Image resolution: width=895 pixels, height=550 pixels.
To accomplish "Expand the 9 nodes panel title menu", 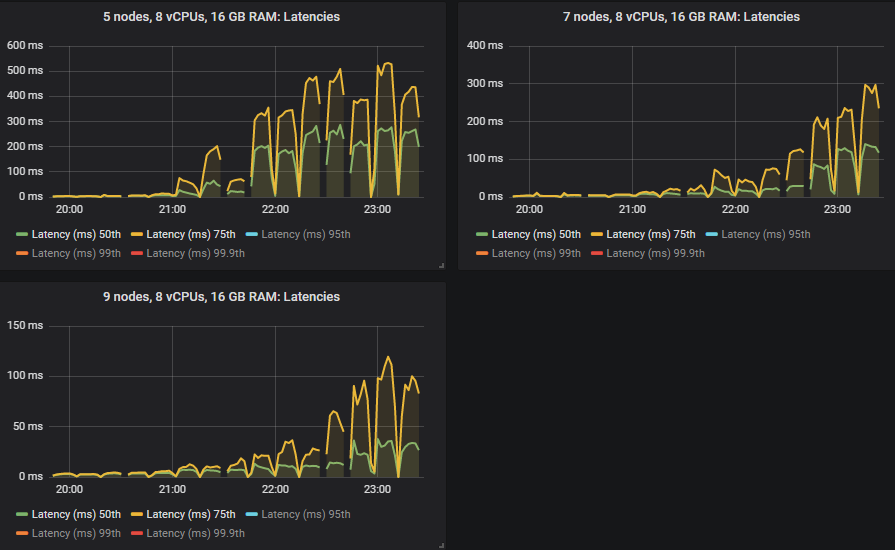I will (x=221, y=297).
